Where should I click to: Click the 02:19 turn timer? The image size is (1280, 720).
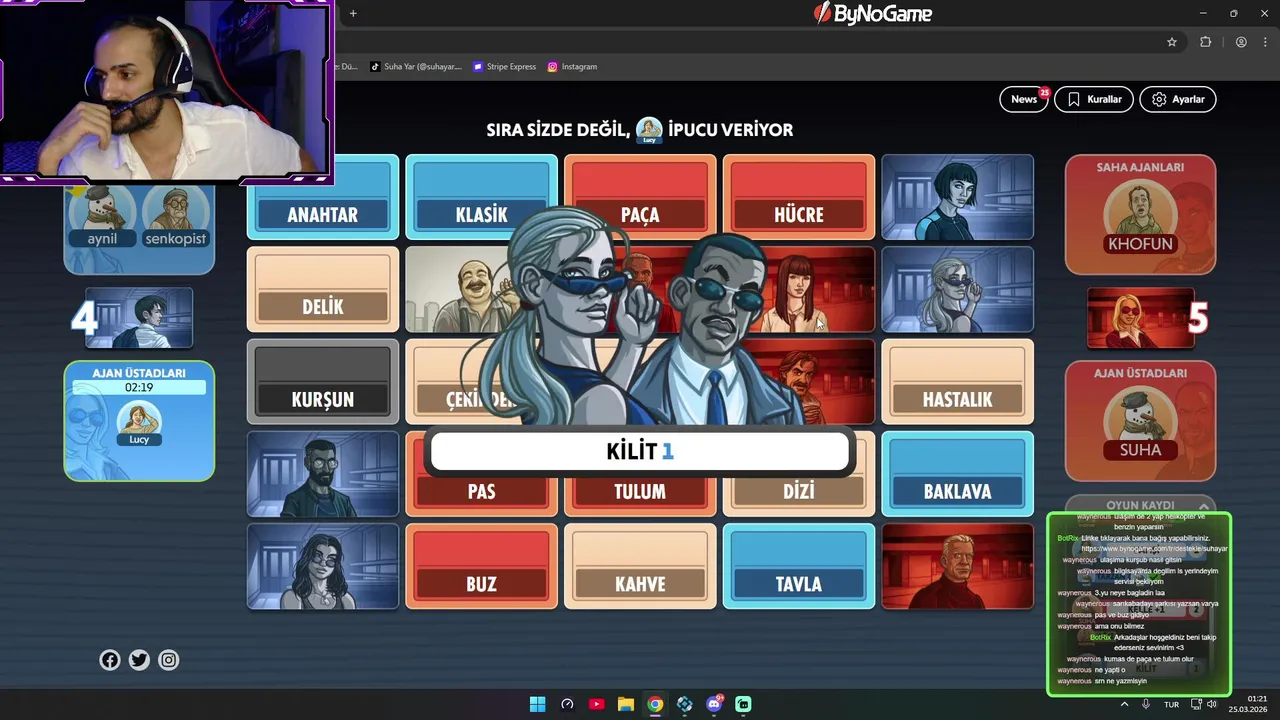pyautogui.click(x=139, y=387)
